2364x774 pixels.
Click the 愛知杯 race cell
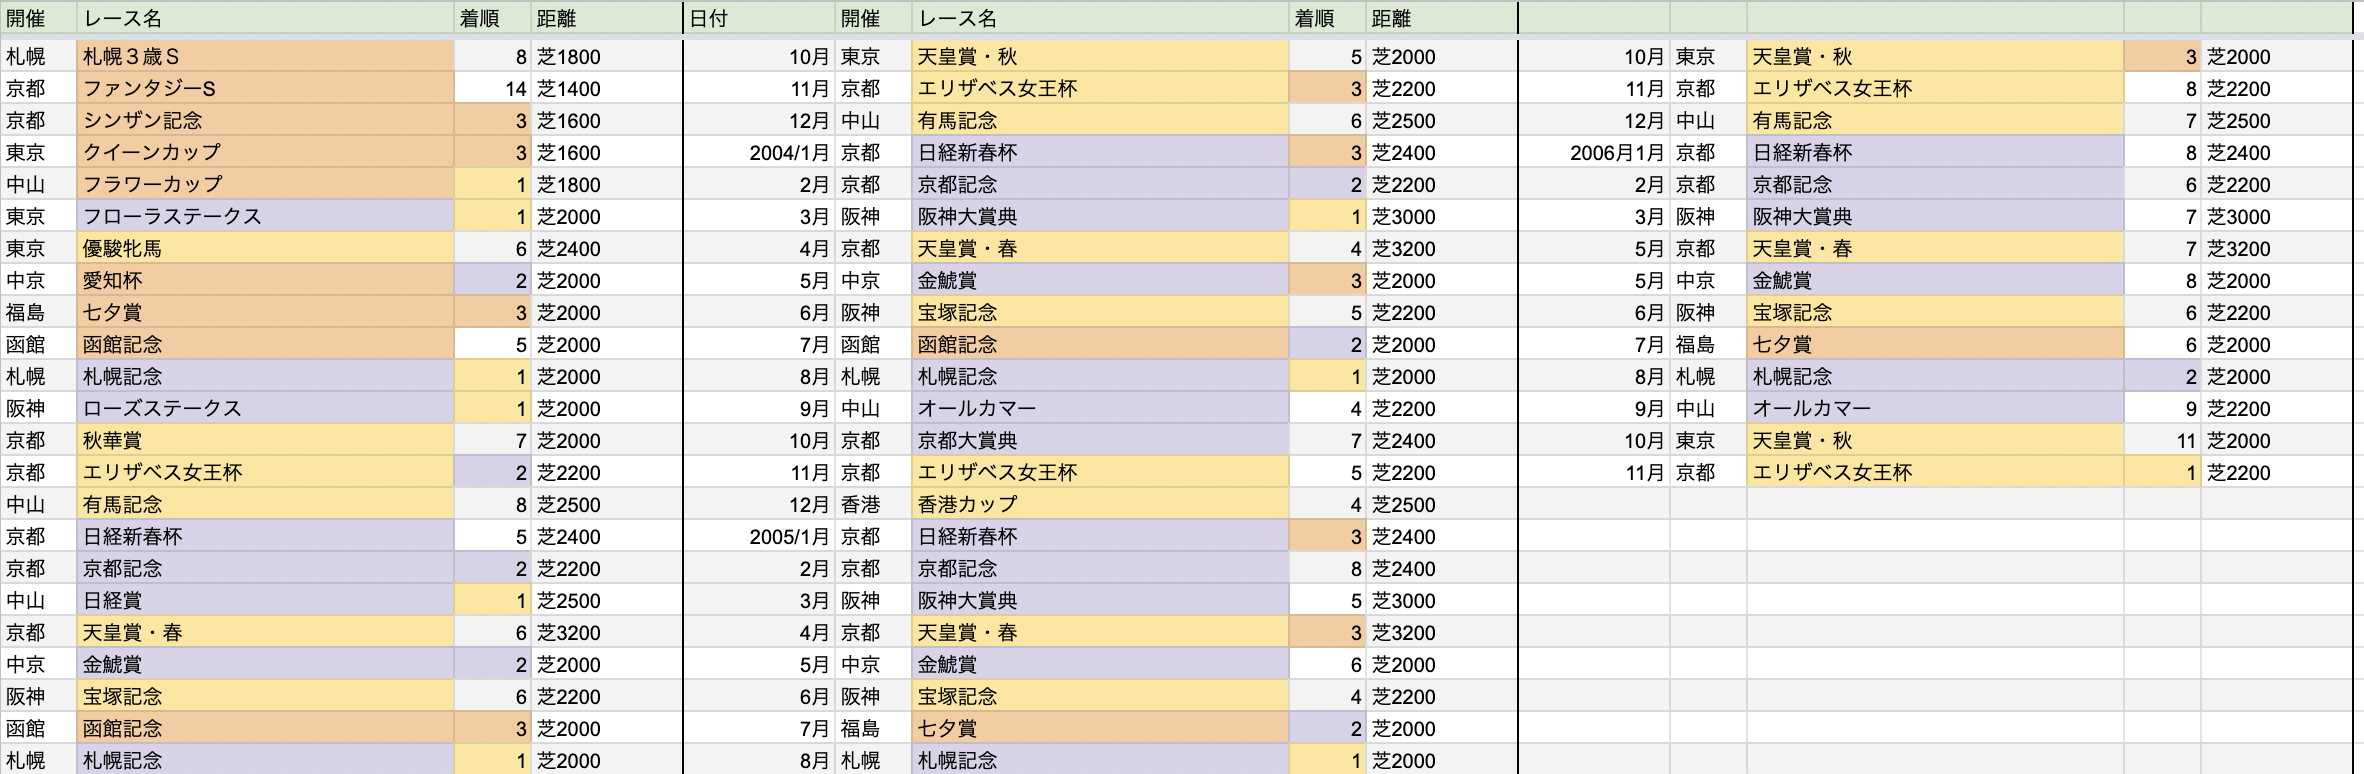coord(265,281)
